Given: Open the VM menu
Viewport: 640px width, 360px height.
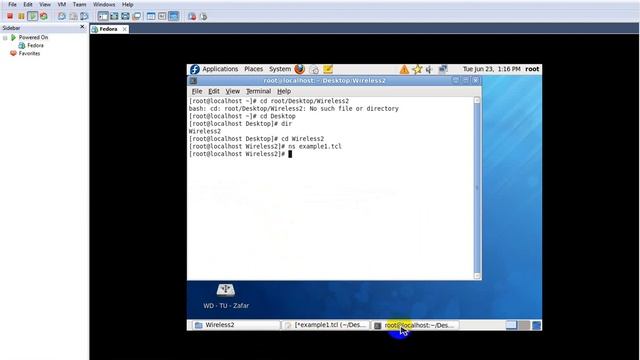Looking at the screenshot, I should tap(62, 4).
